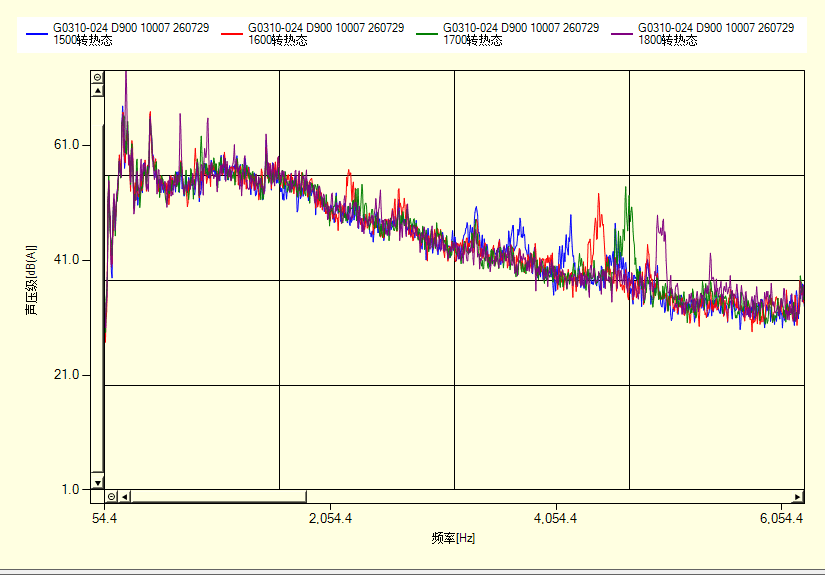Click the horizontal axis zoom reset icon
The width and height of the screenshot is (825, 575).
pos(112,497)
